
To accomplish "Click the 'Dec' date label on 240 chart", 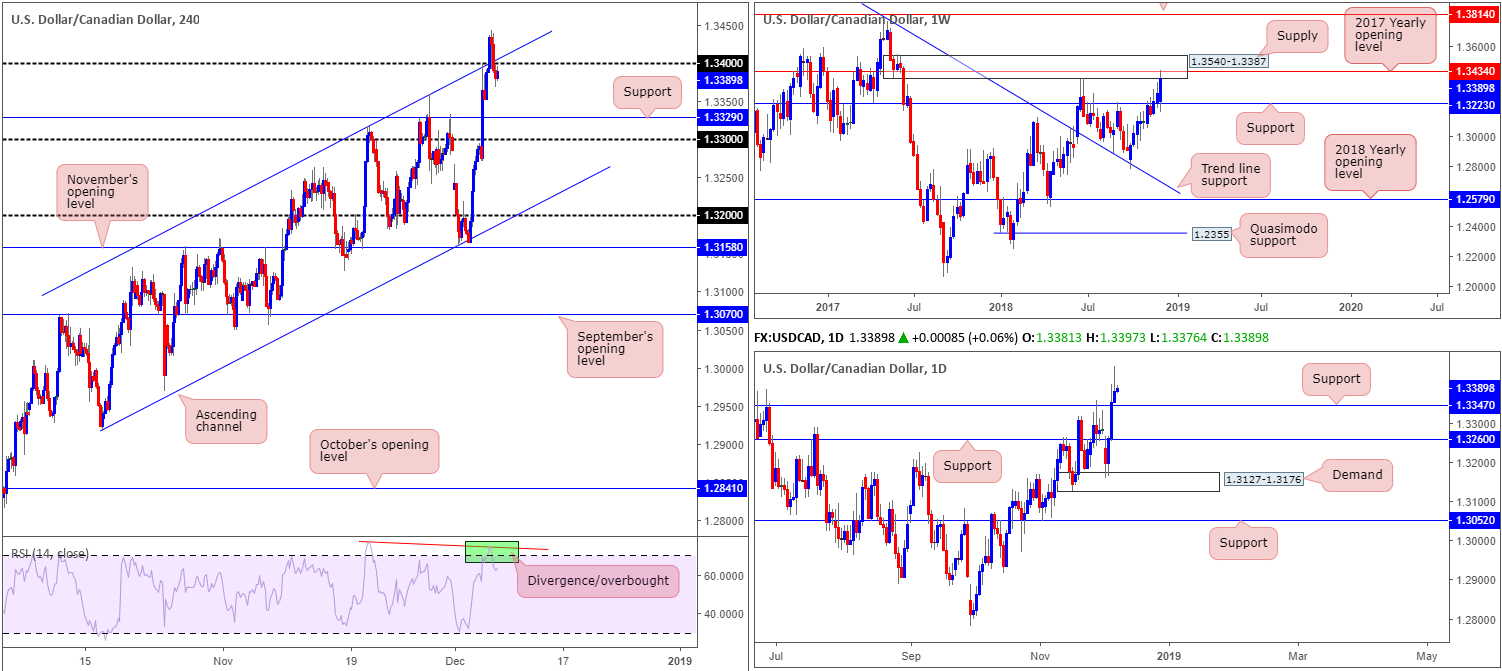I will pyautogui.click(x=455, y=660).
